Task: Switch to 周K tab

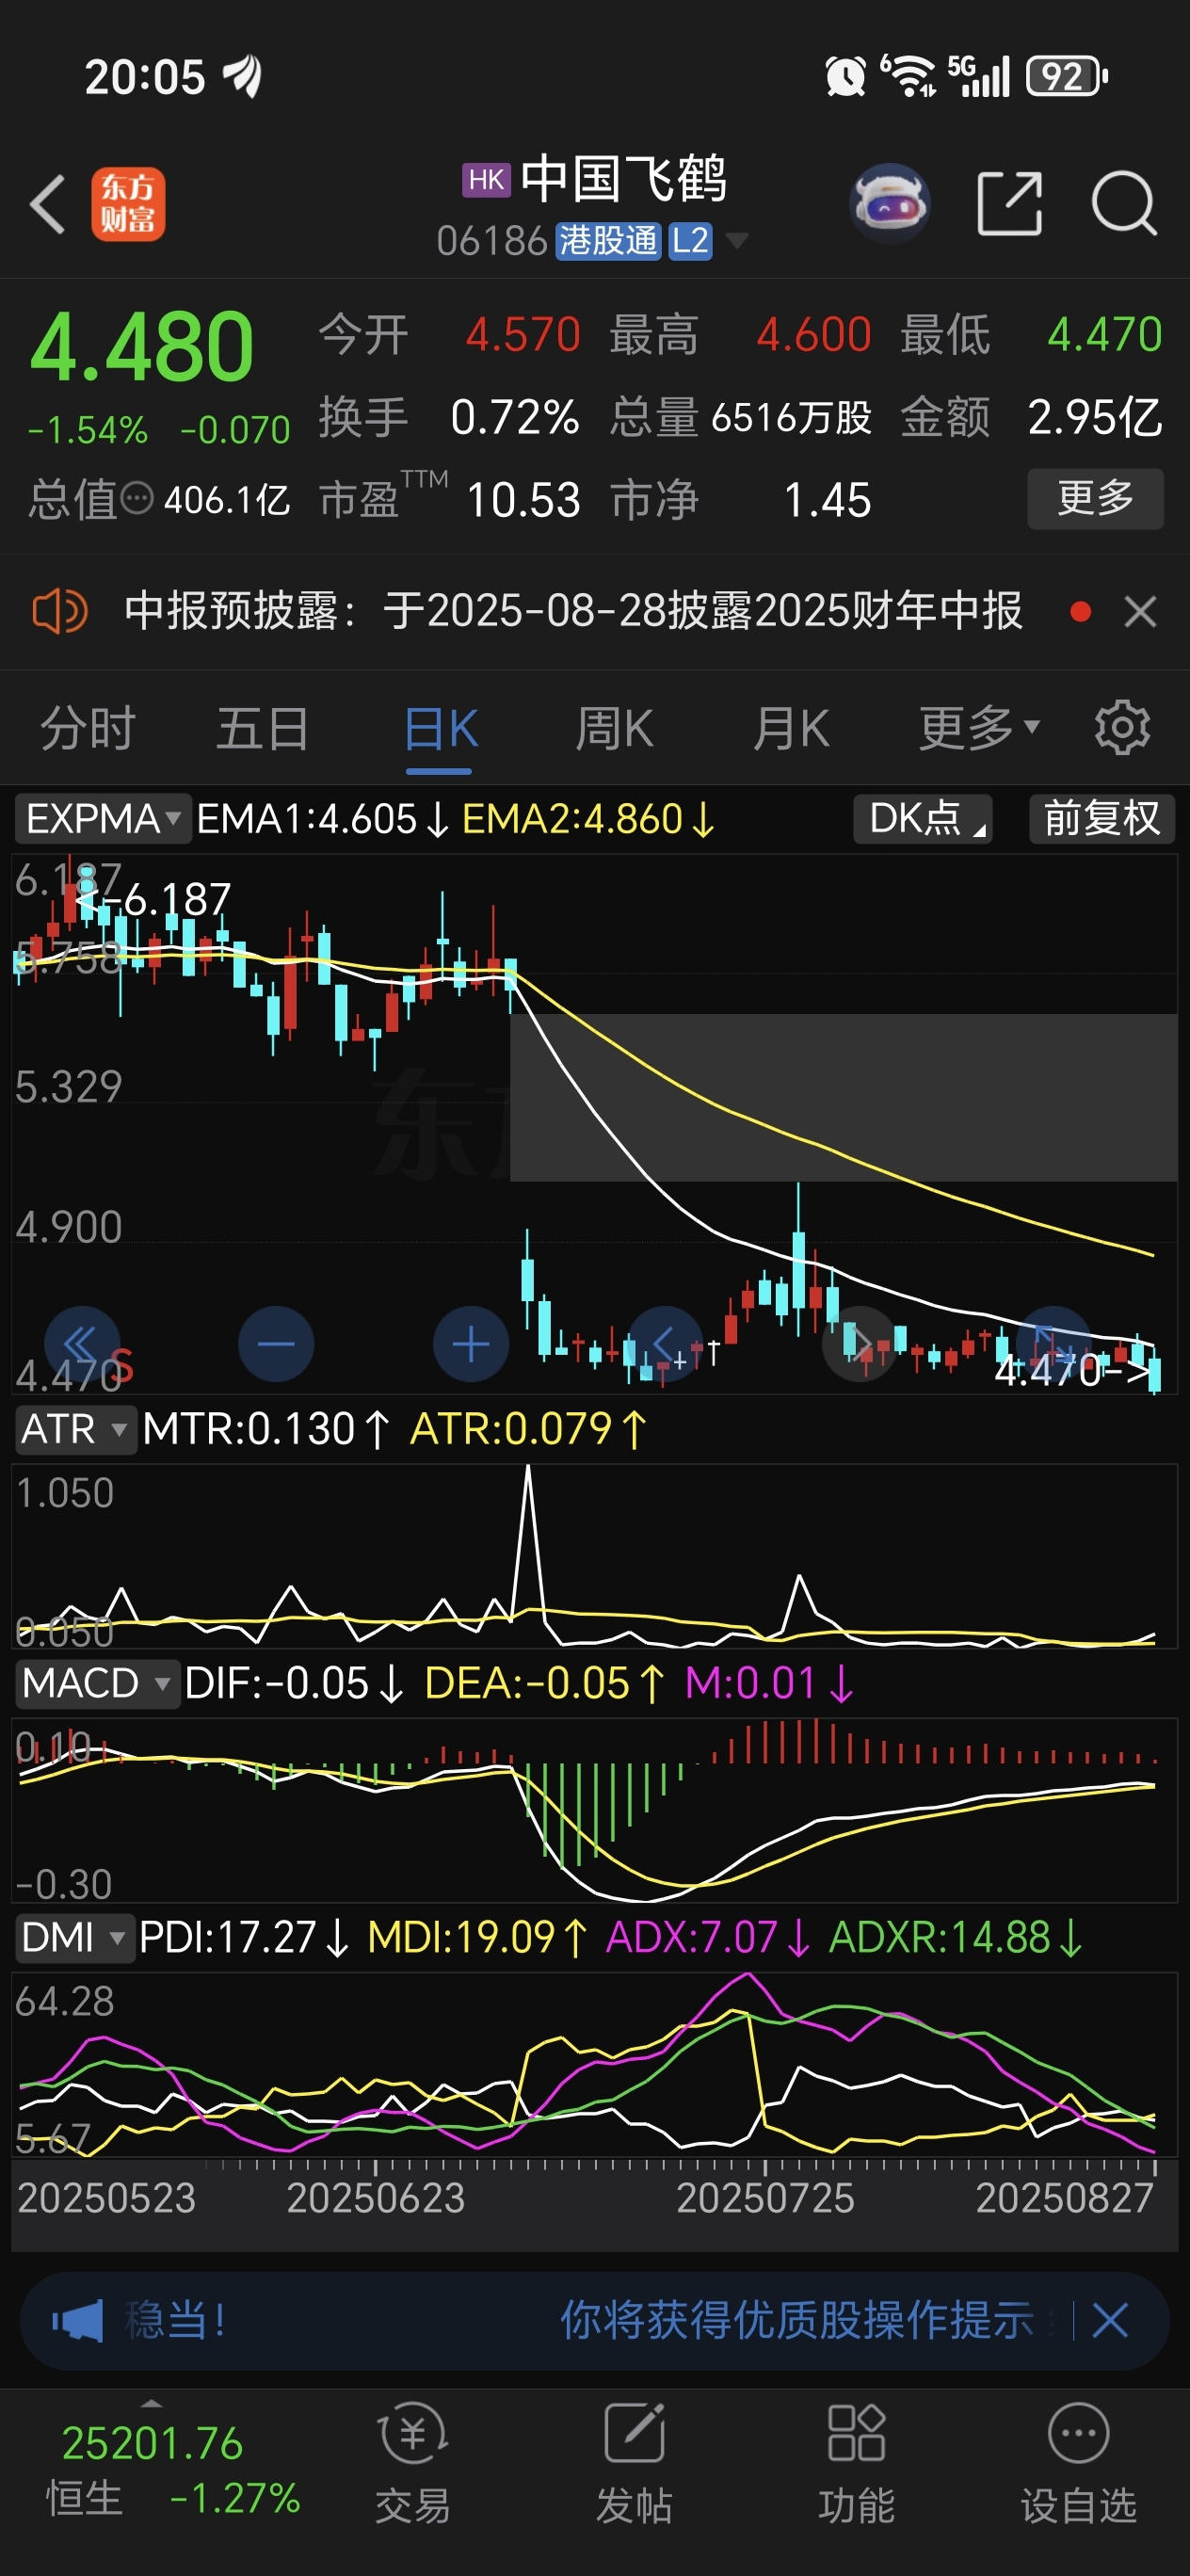Action: pyautogui.click(x=614, y=728)
